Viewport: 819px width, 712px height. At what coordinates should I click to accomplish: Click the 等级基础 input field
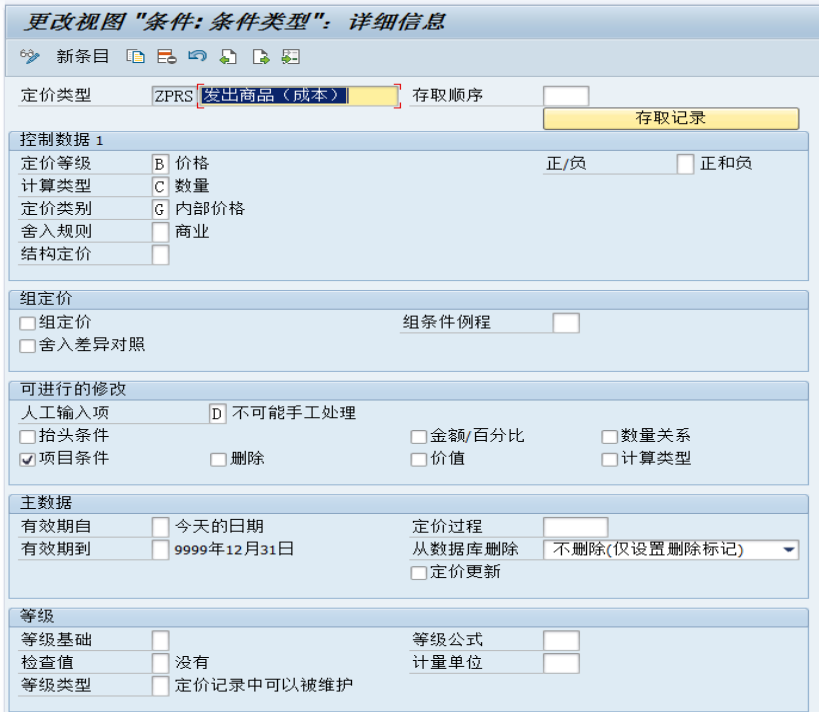click(160, 640)
